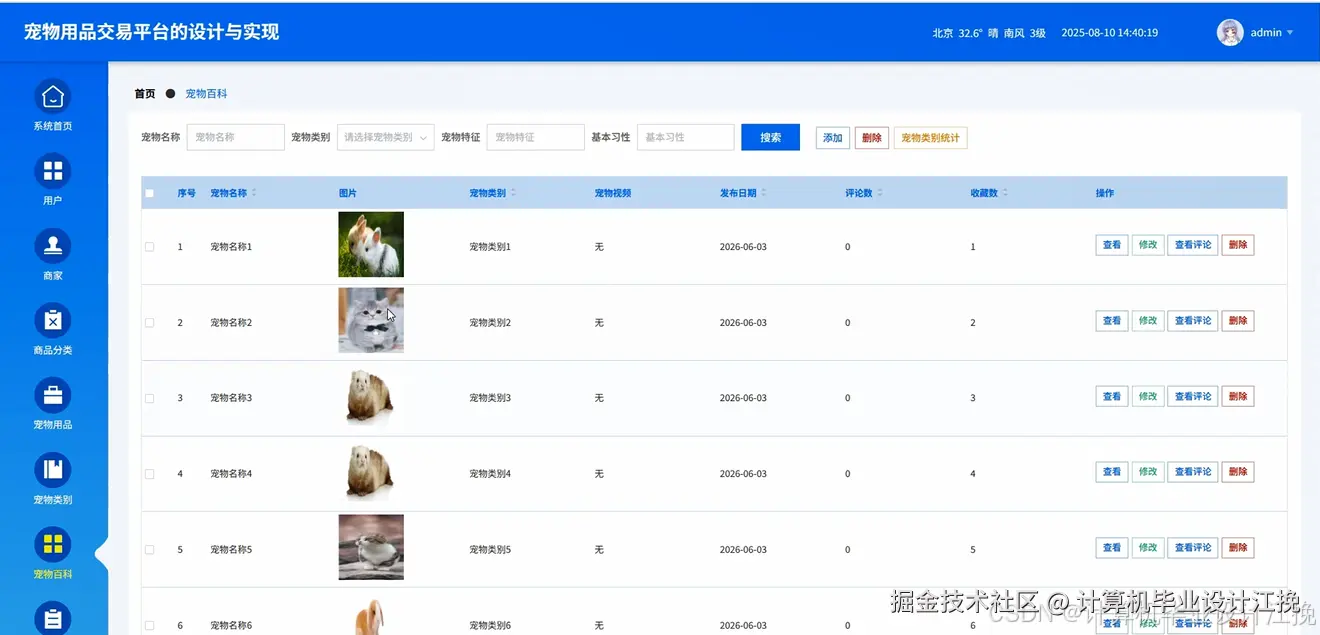Viewport: 1320px width, 635px height.
Task: Select the 宠物百科 breadcrumb item
Action: pyautogui.click(x=206, y=94)
